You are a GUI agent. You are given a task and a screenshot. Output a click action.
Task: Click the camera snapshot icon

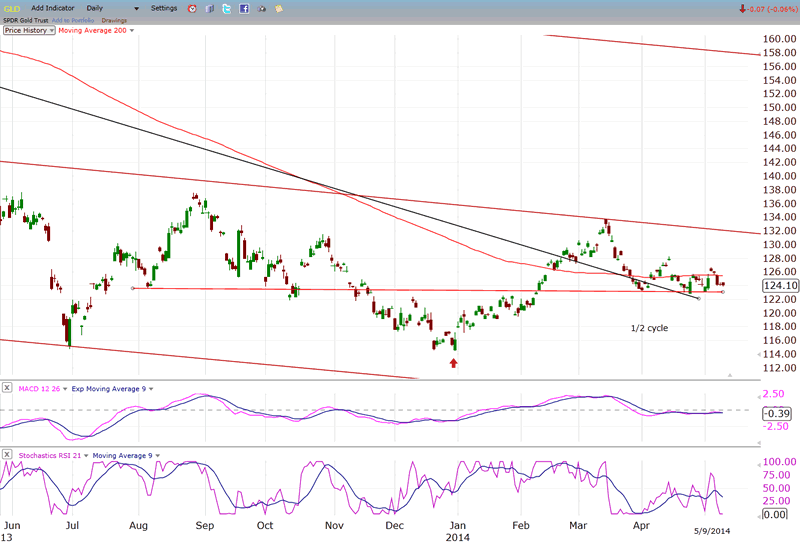point(261,8)
